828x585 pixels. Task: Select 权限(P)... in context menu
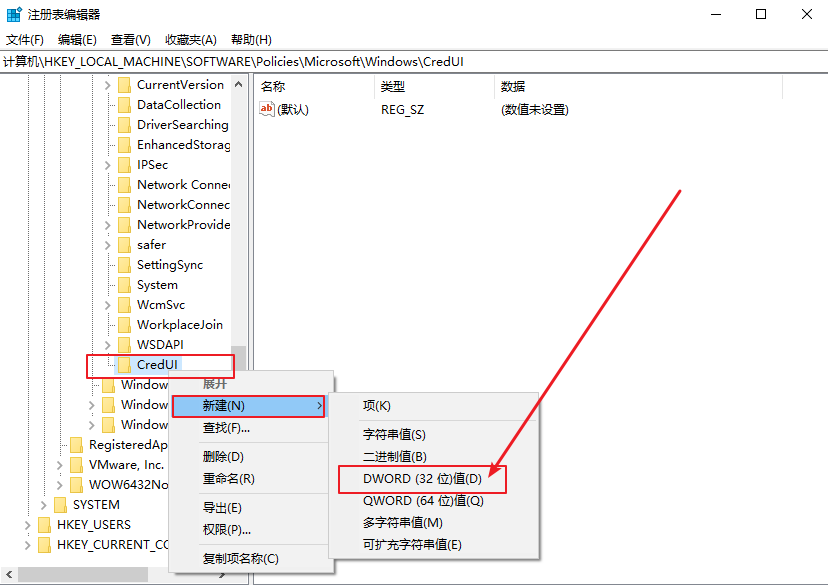coord(226,529)
